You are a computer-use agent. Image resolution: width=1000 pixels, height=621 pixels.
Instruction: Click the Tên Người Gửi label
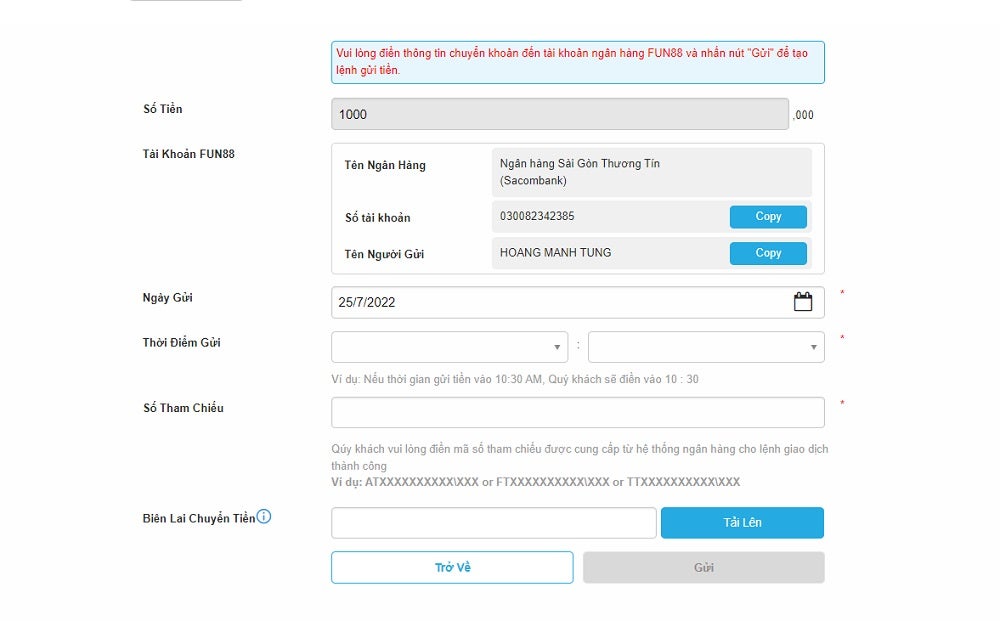click(385, 254)
